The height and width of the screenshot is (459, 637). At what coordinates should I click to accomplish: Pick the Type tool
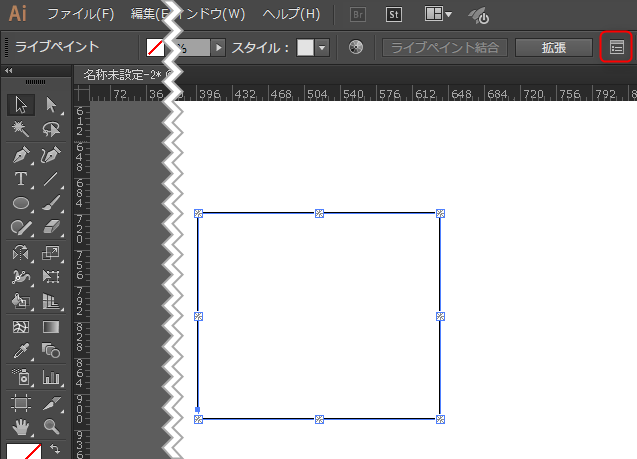coord(21,179)
